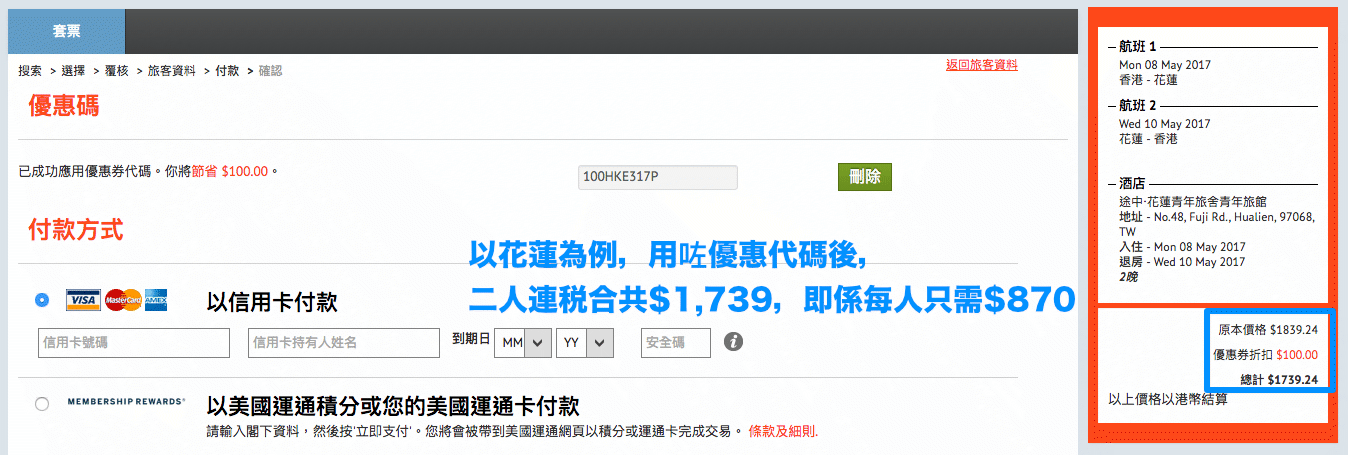Click the 刪除 coupon button

(864, 177)
